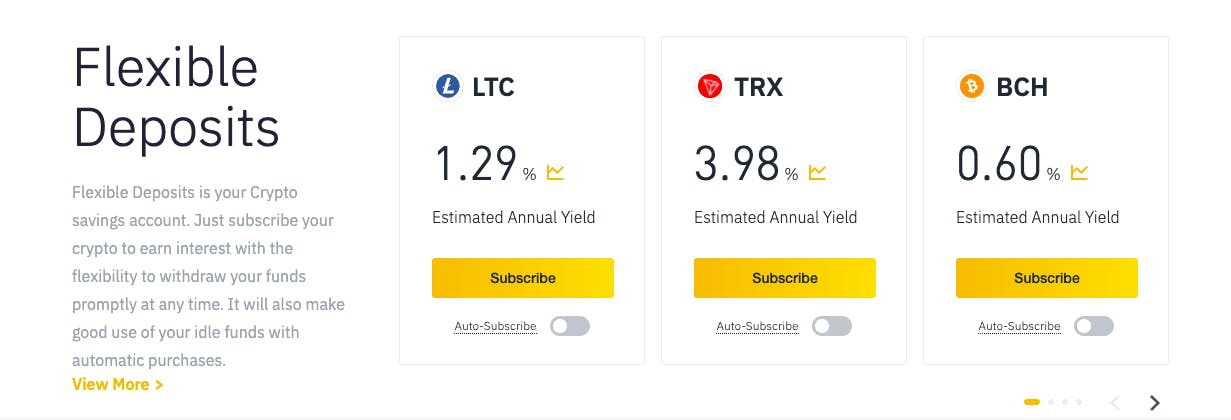Click the BCH Bitcoin Cash coin icon
Viewport: 1231px width, 420px height.
click(x=972, y=87)
